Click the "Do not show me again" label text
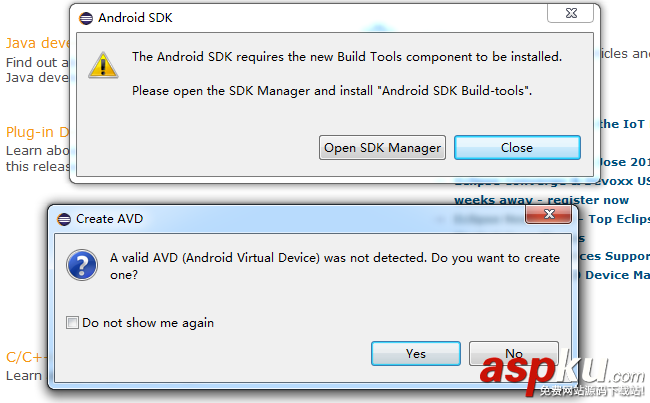Screen dimensions: 650x403 pyautogui.click(x=148, y=323)
